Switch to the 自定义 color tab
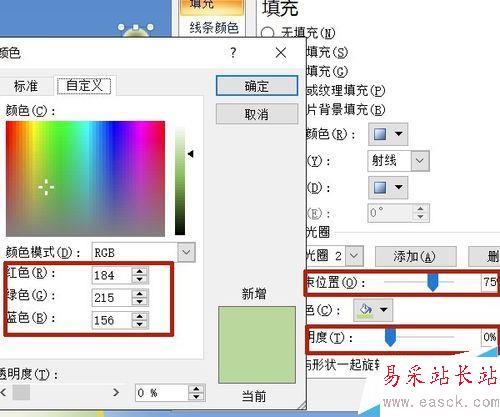Viewport: 500px width, 417px height. [x=84, y=86]
